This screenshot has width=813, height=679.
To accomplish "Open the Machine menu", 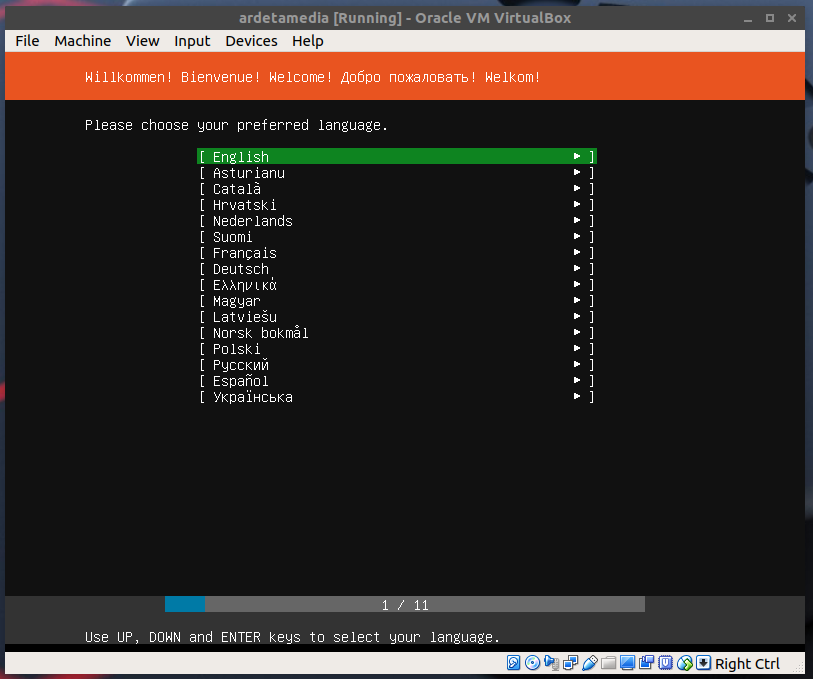I will coord(83,41).
